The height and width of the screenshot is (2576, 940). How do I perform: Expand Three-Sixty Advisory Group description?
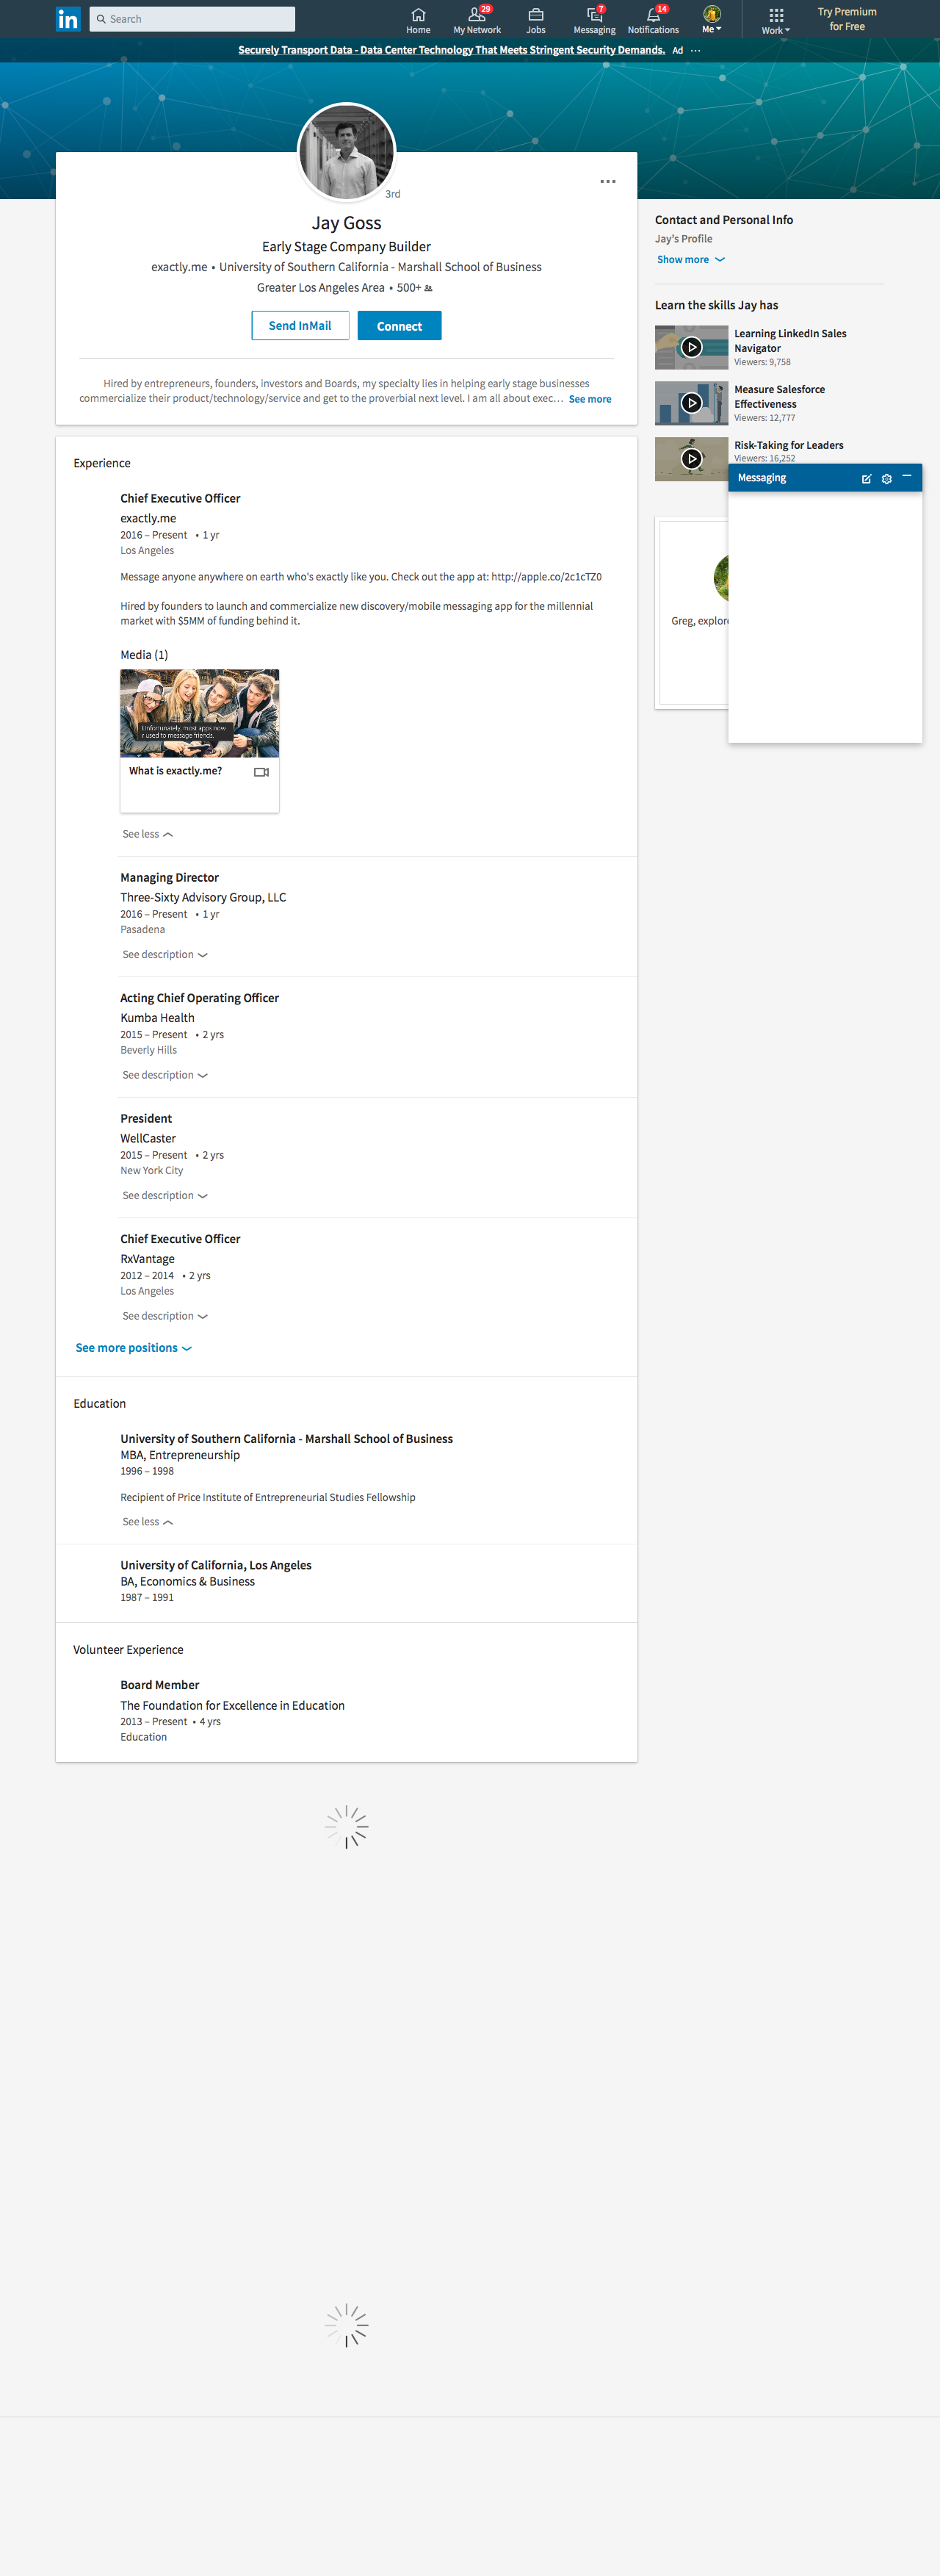coord(165,955)
